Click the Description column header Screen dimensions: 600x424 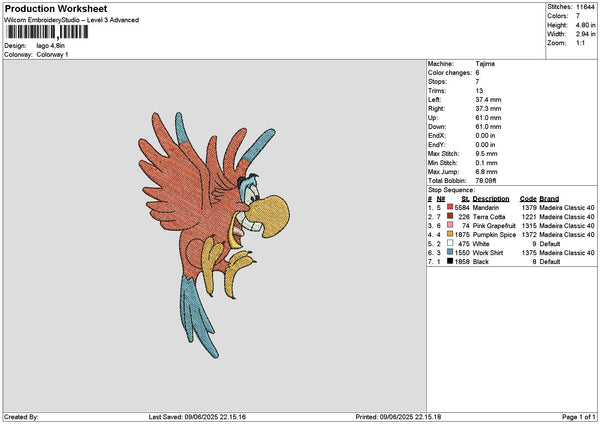point(493,198)
